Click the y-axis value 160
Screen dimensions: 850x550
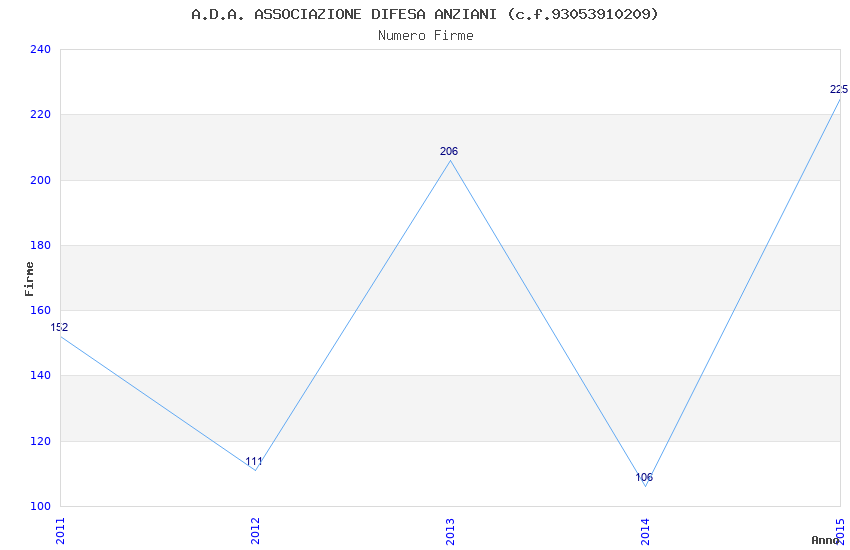click(40, 310)
